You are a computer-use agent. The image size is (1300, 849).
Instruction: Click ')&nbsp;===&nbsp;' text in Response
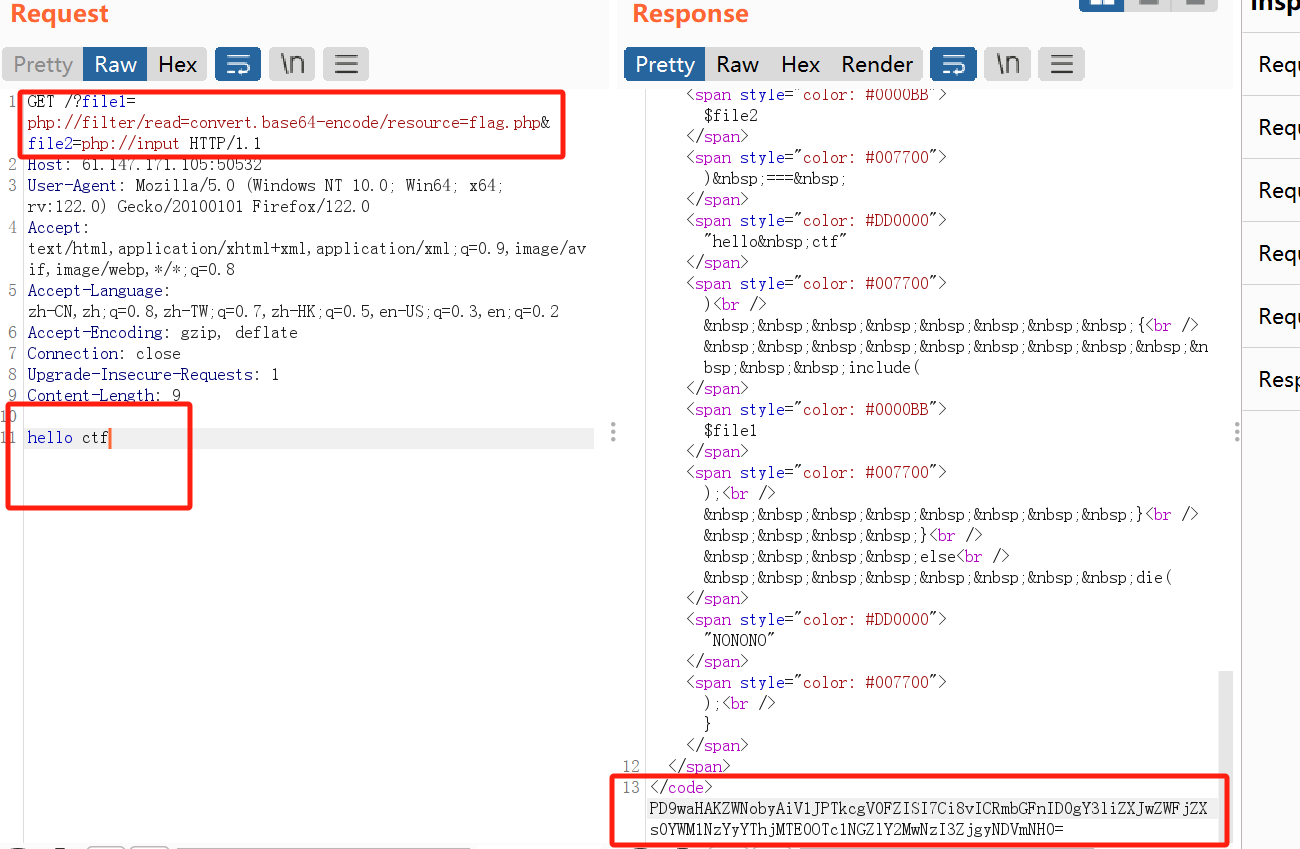(775, 178)
